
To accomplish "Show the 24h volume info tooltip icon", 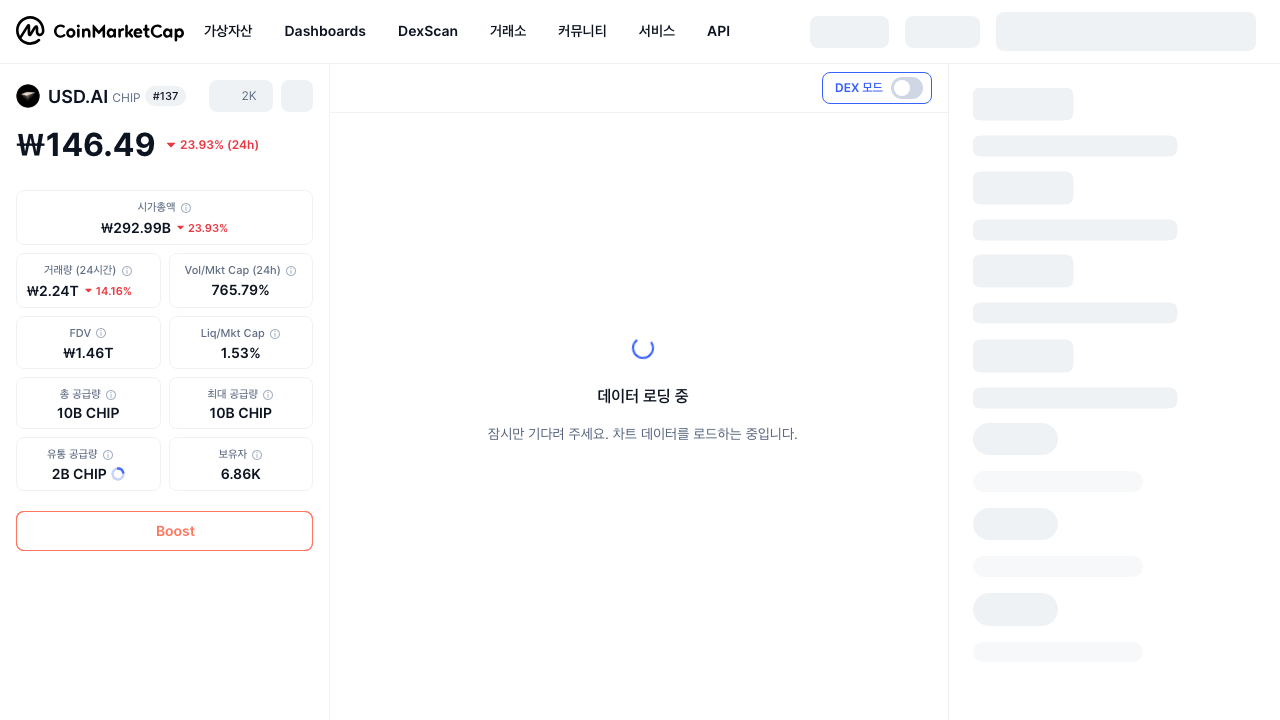I will coord(127,271).
